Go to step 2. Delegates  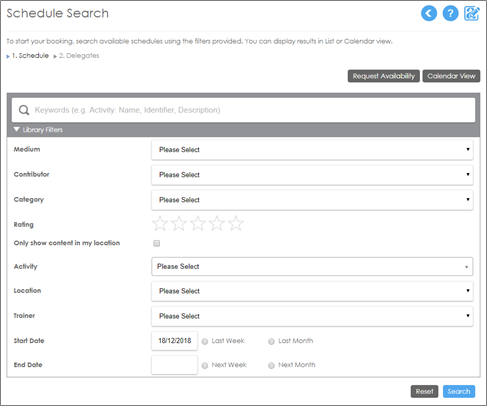[79, 56]
